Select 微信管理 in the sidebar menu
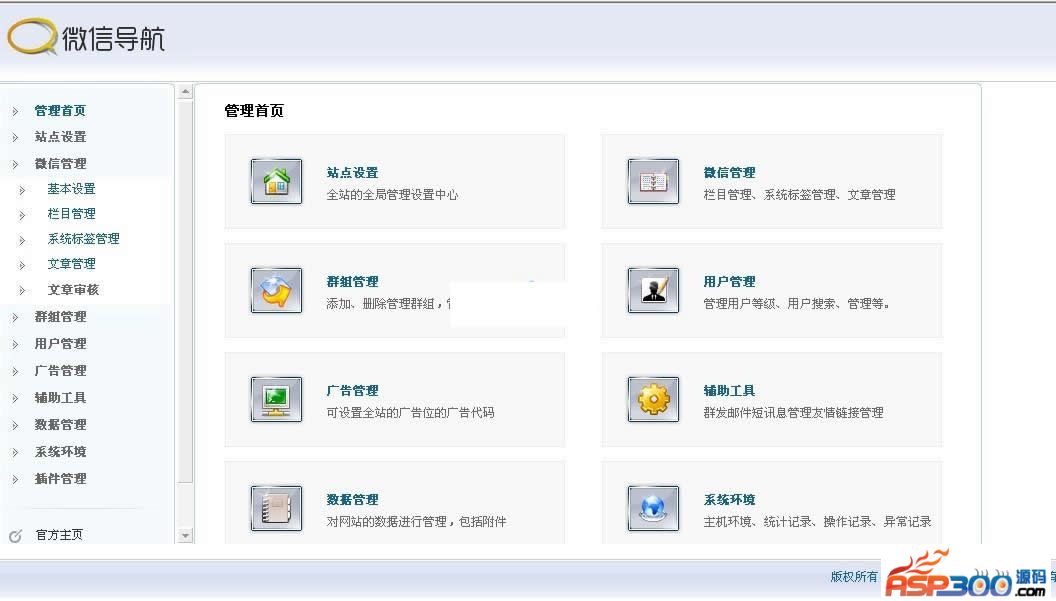1056x601 pixels. click(60, 164)
